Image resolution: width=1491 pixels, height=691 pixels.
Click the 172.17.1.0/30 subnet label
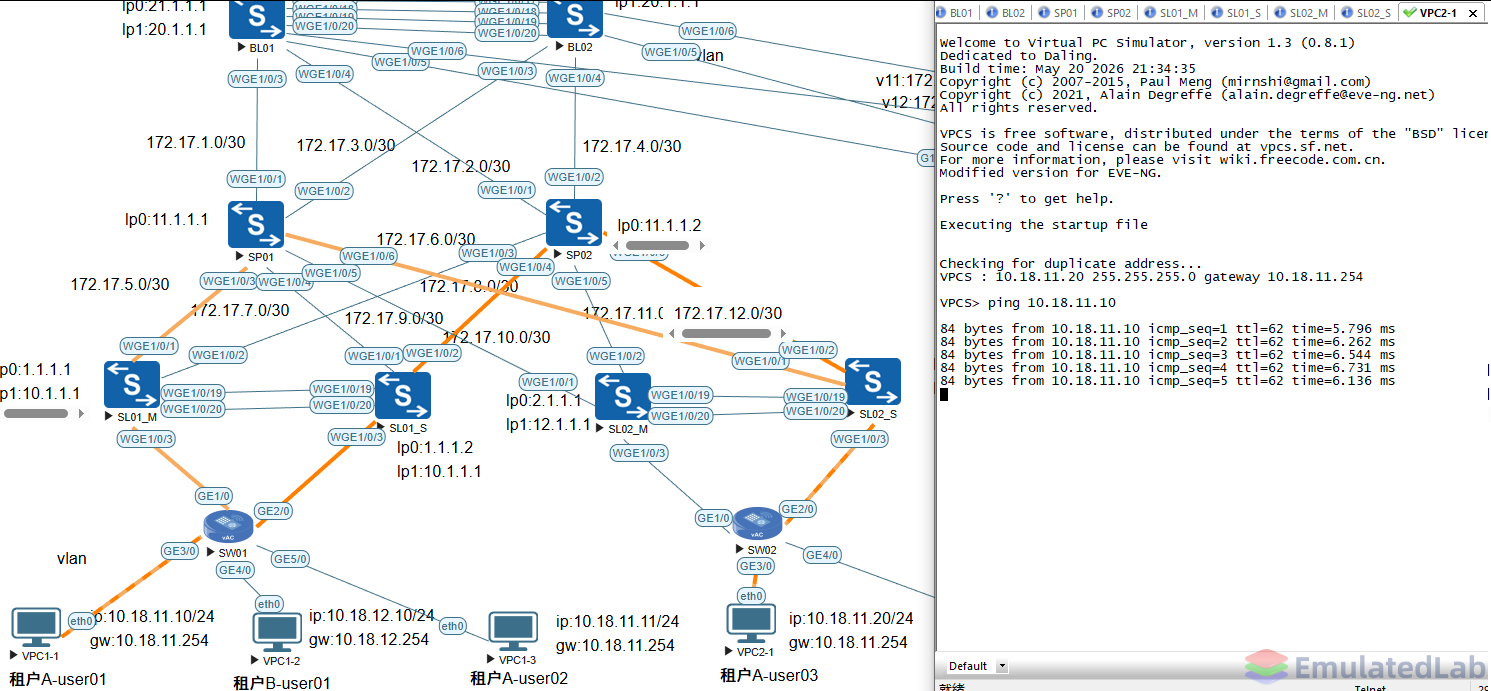pyautogui.click(x=196, y=142)
